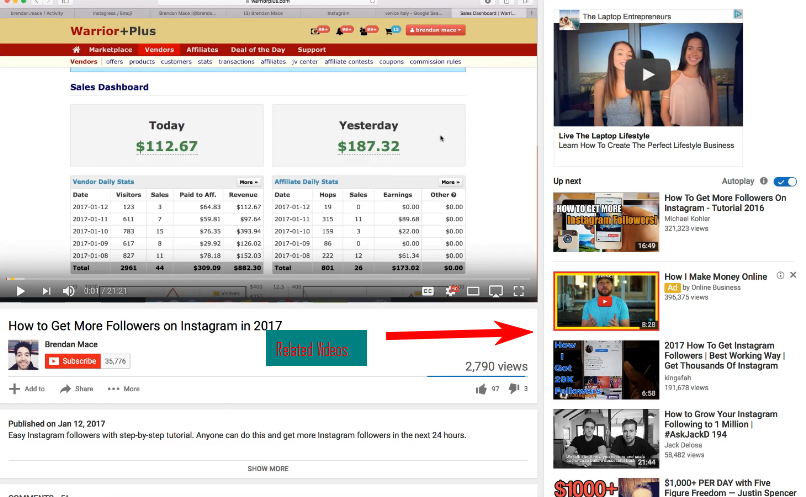Play the YouTube video
Image resolution: width=806 pixels, height=497 pixels.
point(21,291)
